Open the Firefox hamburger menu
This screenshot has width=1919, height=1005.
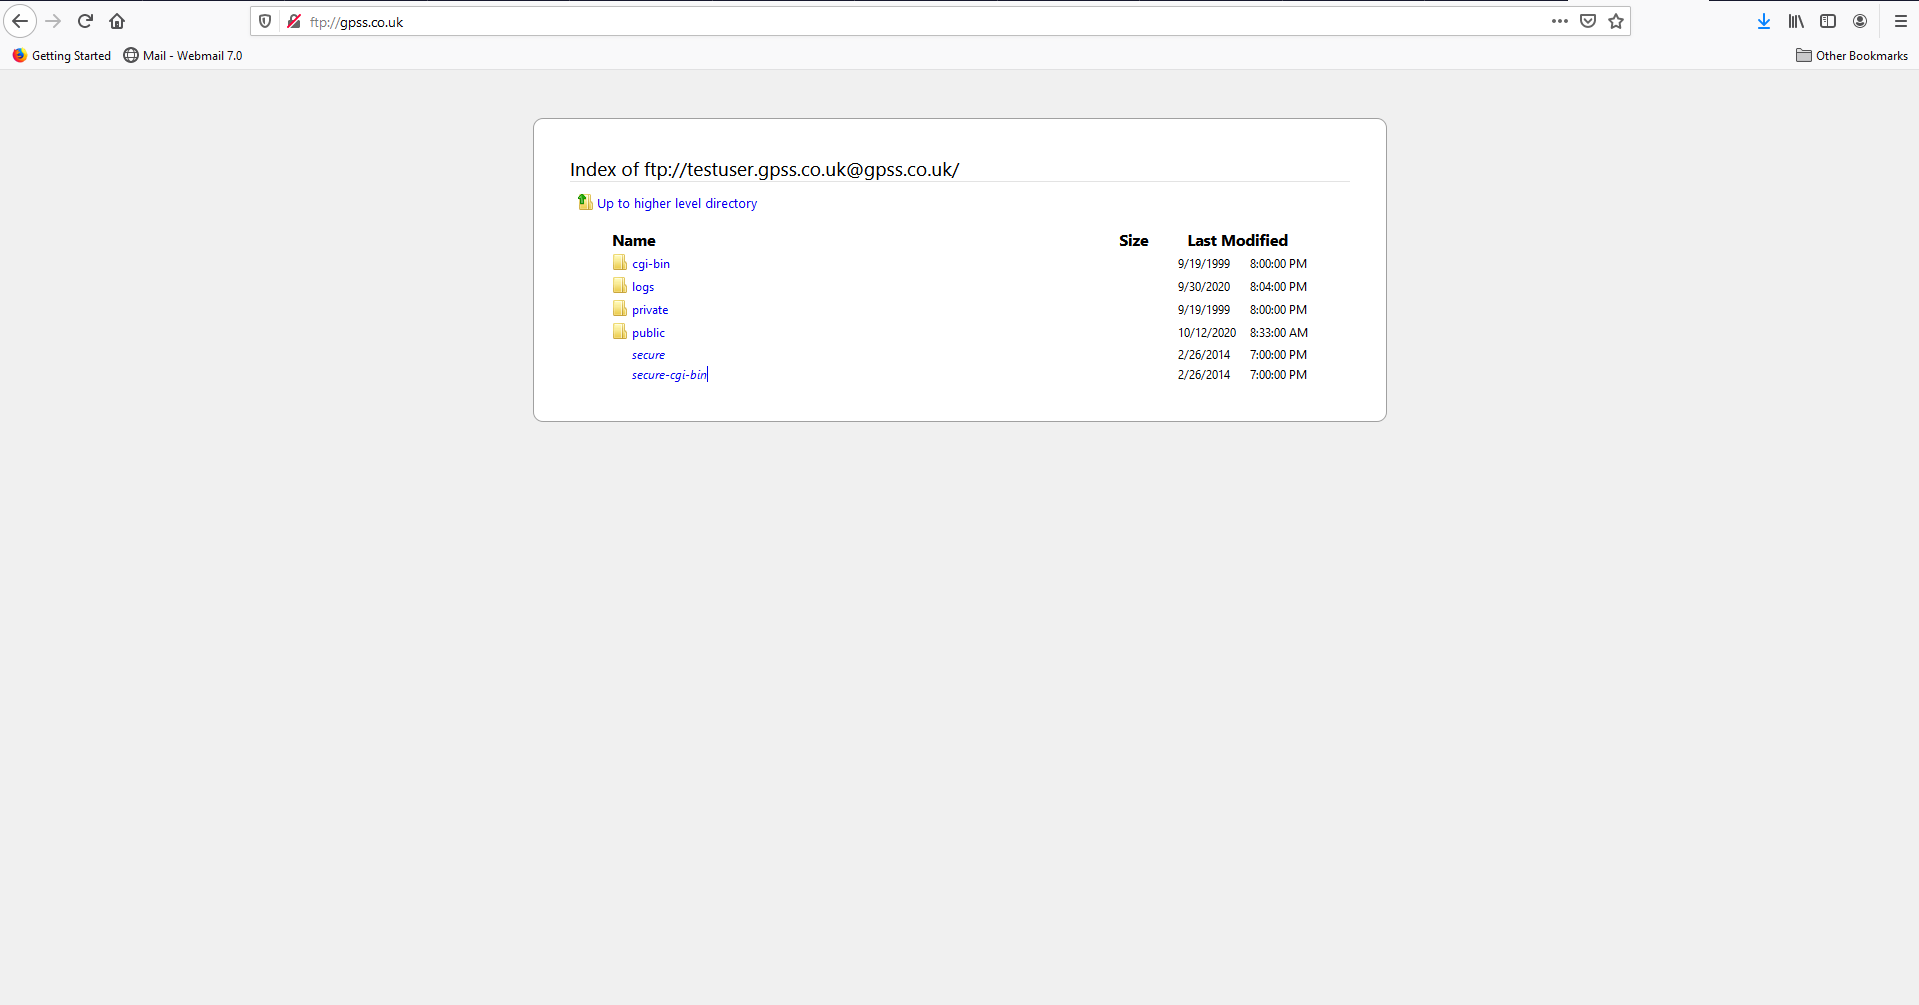click(1900, 21)
